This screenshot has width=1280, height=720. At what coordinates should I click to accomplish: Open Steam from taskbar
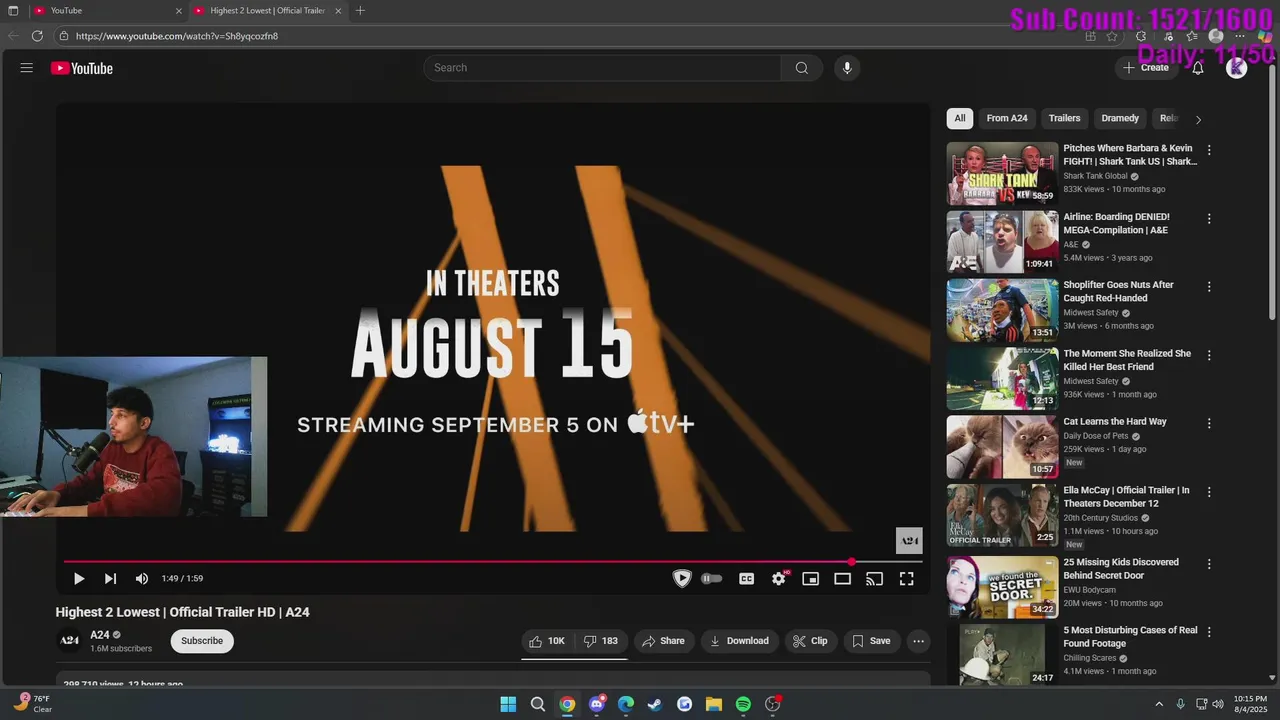tap(655, 704)
